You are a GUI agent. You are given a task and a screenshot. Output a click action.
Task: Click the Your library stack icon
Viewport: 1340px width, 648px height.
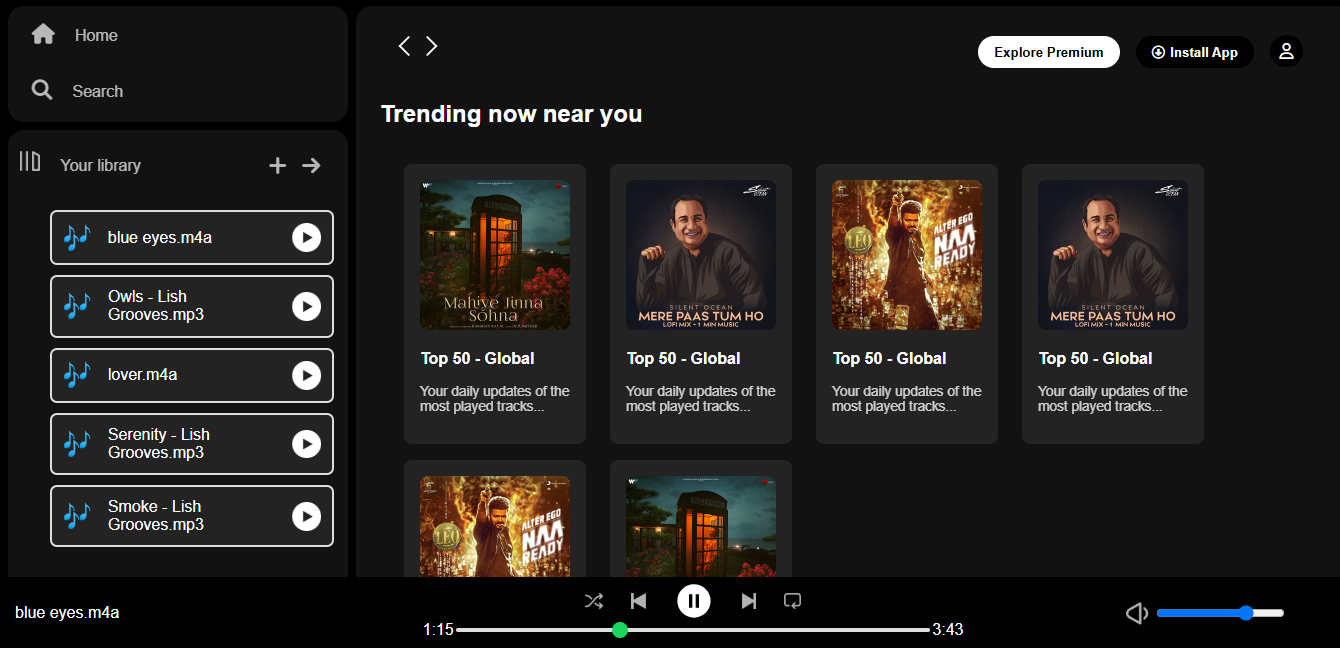(x=30, y=161)
